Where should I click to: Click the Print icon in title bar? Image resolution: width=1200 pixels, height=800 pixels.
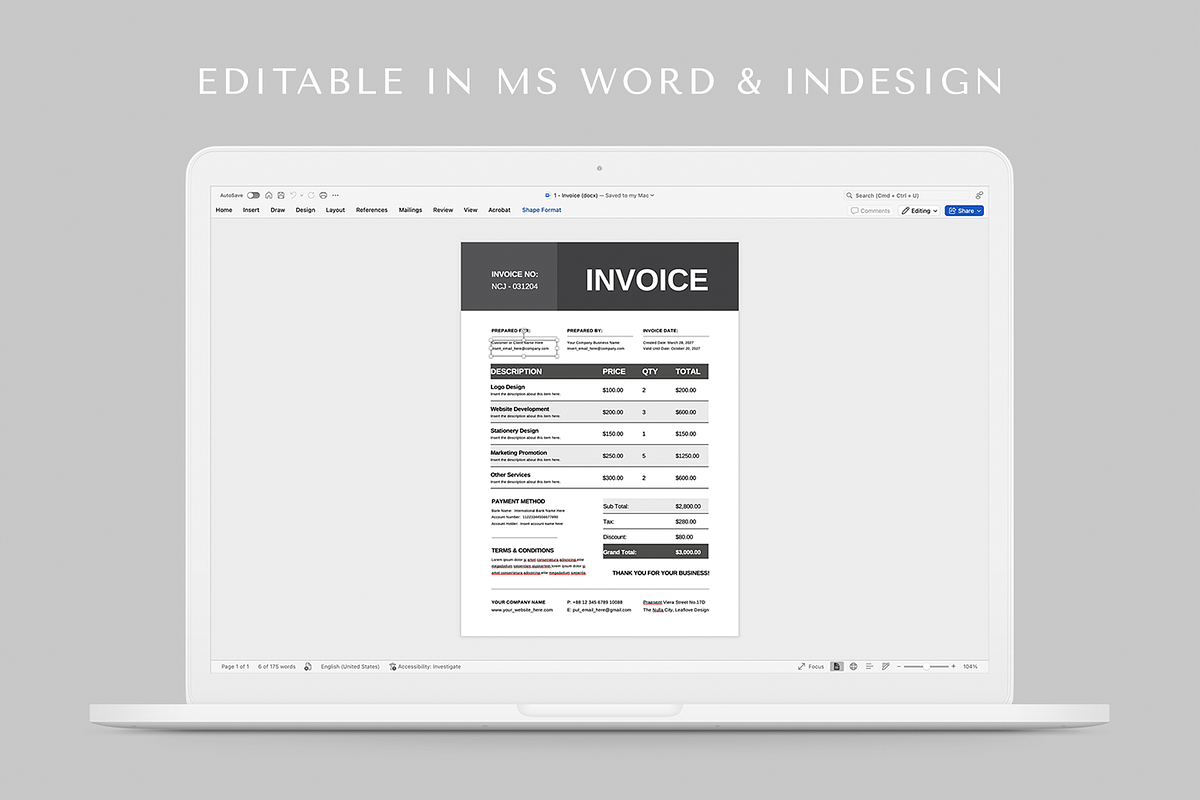pyautogui.click(x=323, y=195)
